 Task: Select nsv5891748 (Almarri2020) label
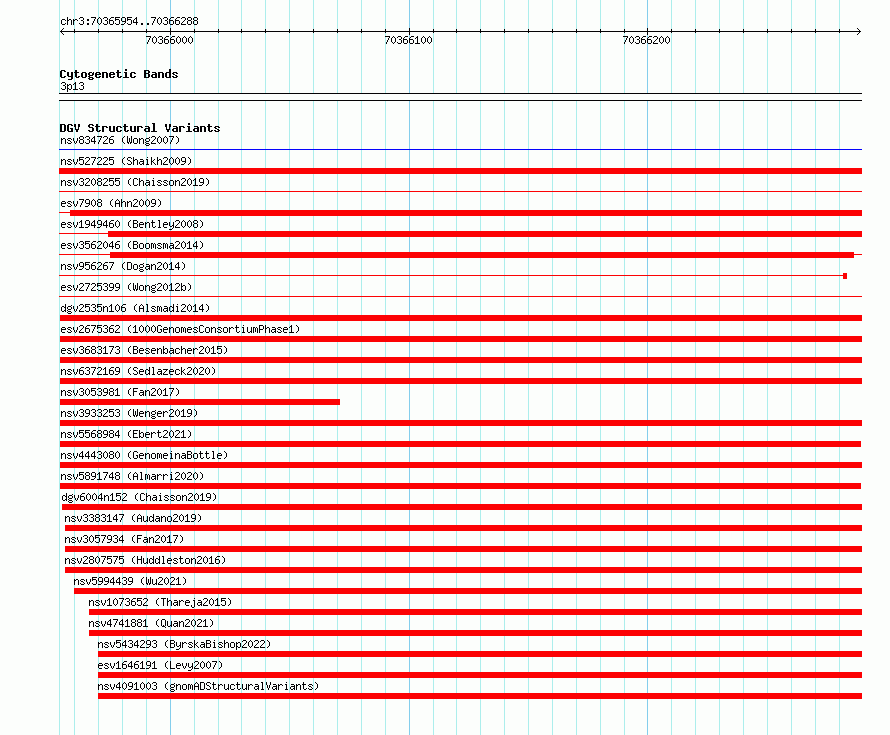click(x=132, y=476)
